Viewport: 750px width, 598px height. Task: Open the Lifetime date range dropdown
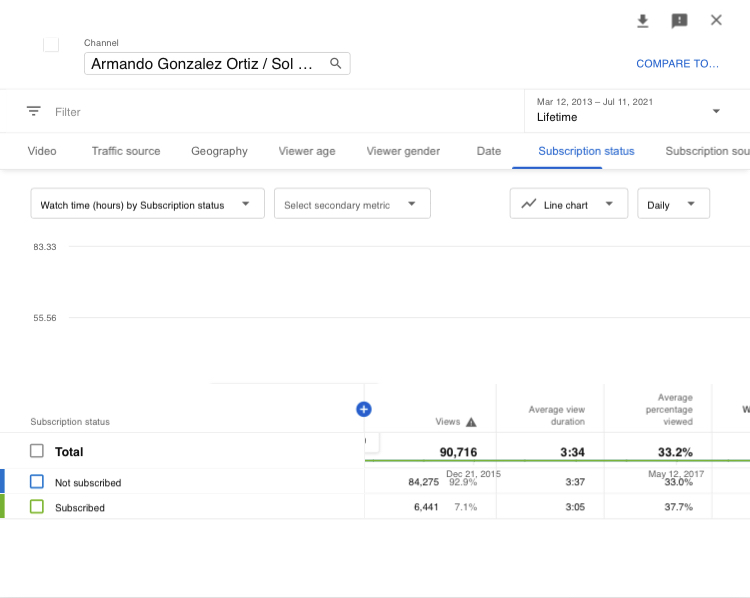click(629, 110)
